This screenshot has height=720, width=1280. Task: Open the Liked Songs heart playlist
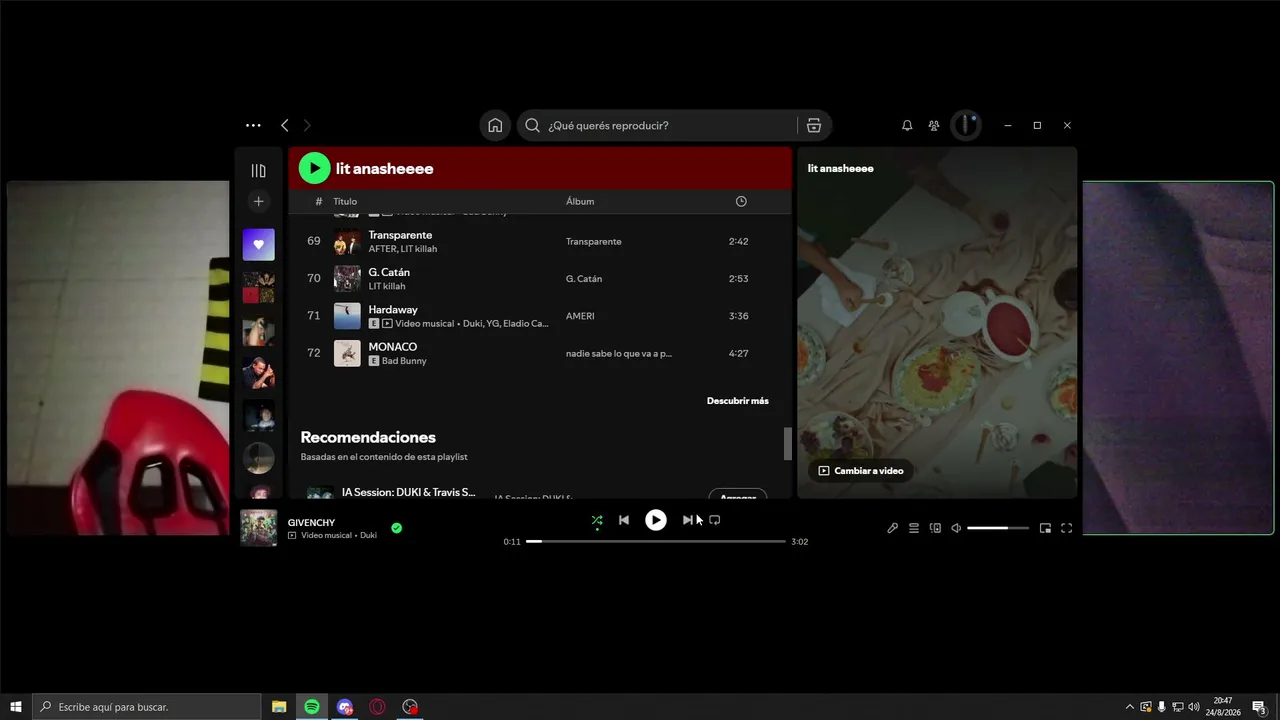click(258, 244)
